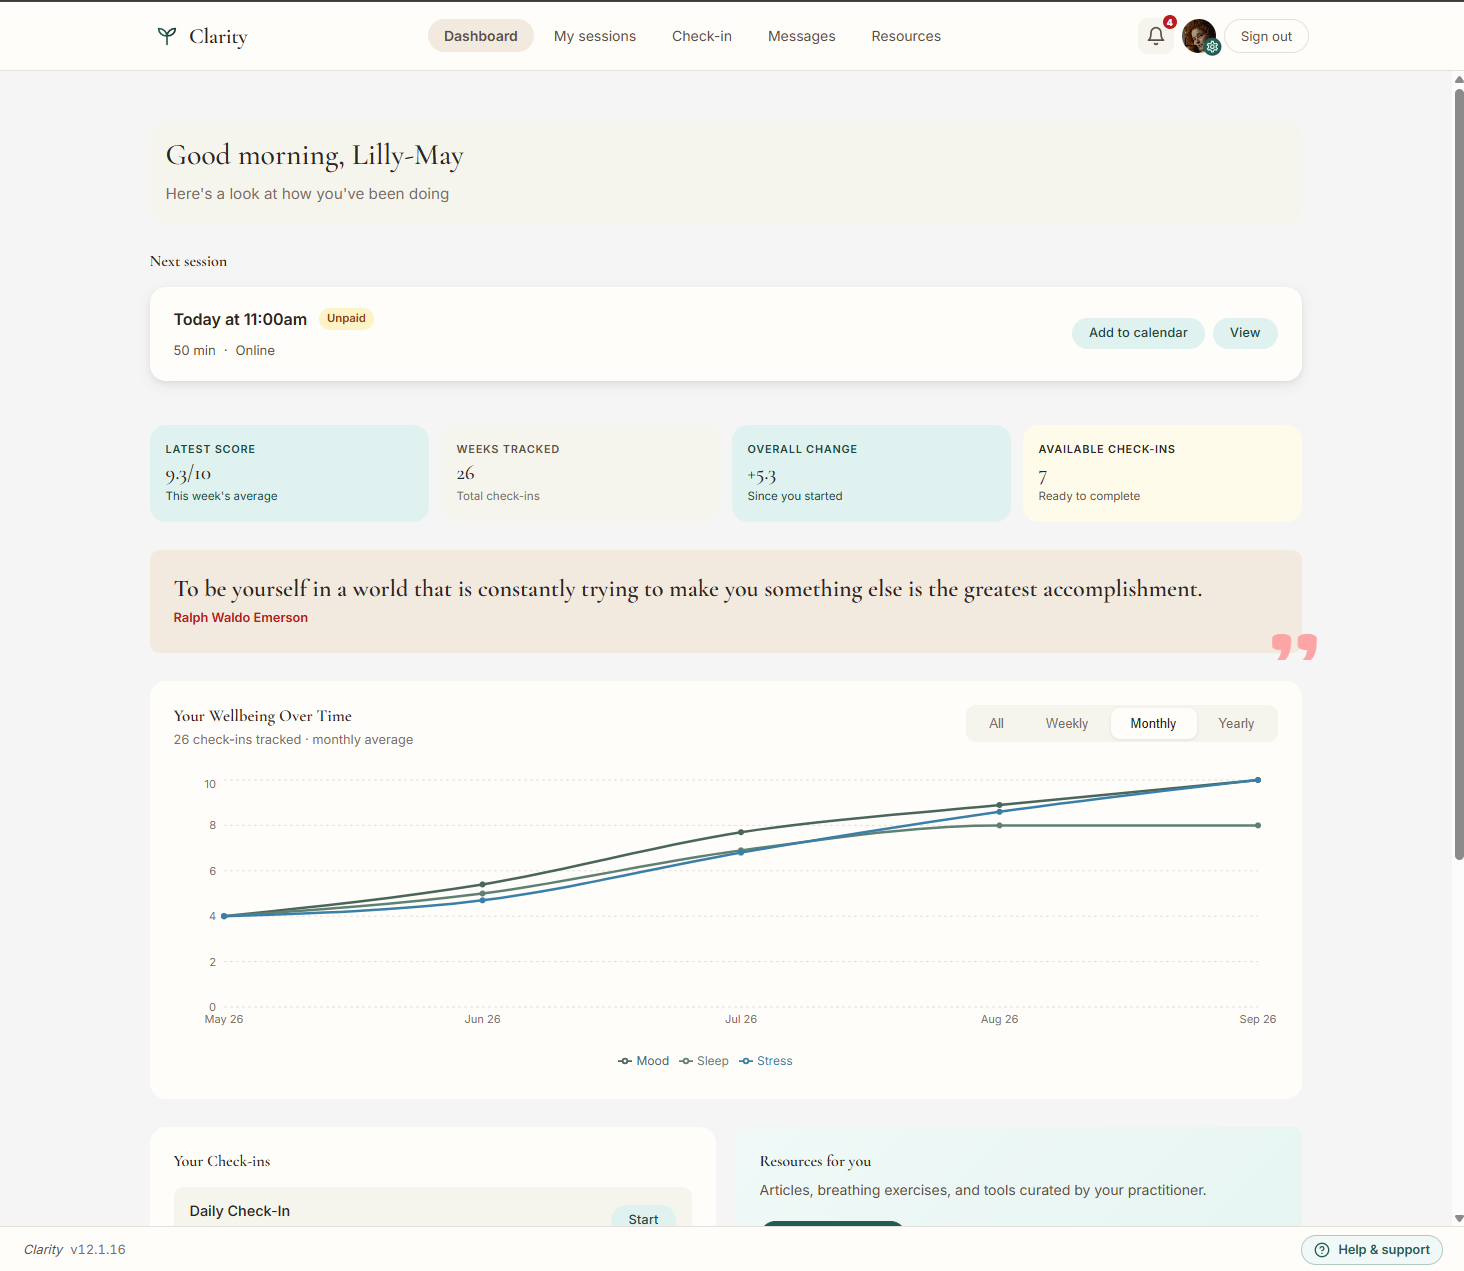
Task: Start the Daily Check-In
Action: click(x=643, y=1216)
